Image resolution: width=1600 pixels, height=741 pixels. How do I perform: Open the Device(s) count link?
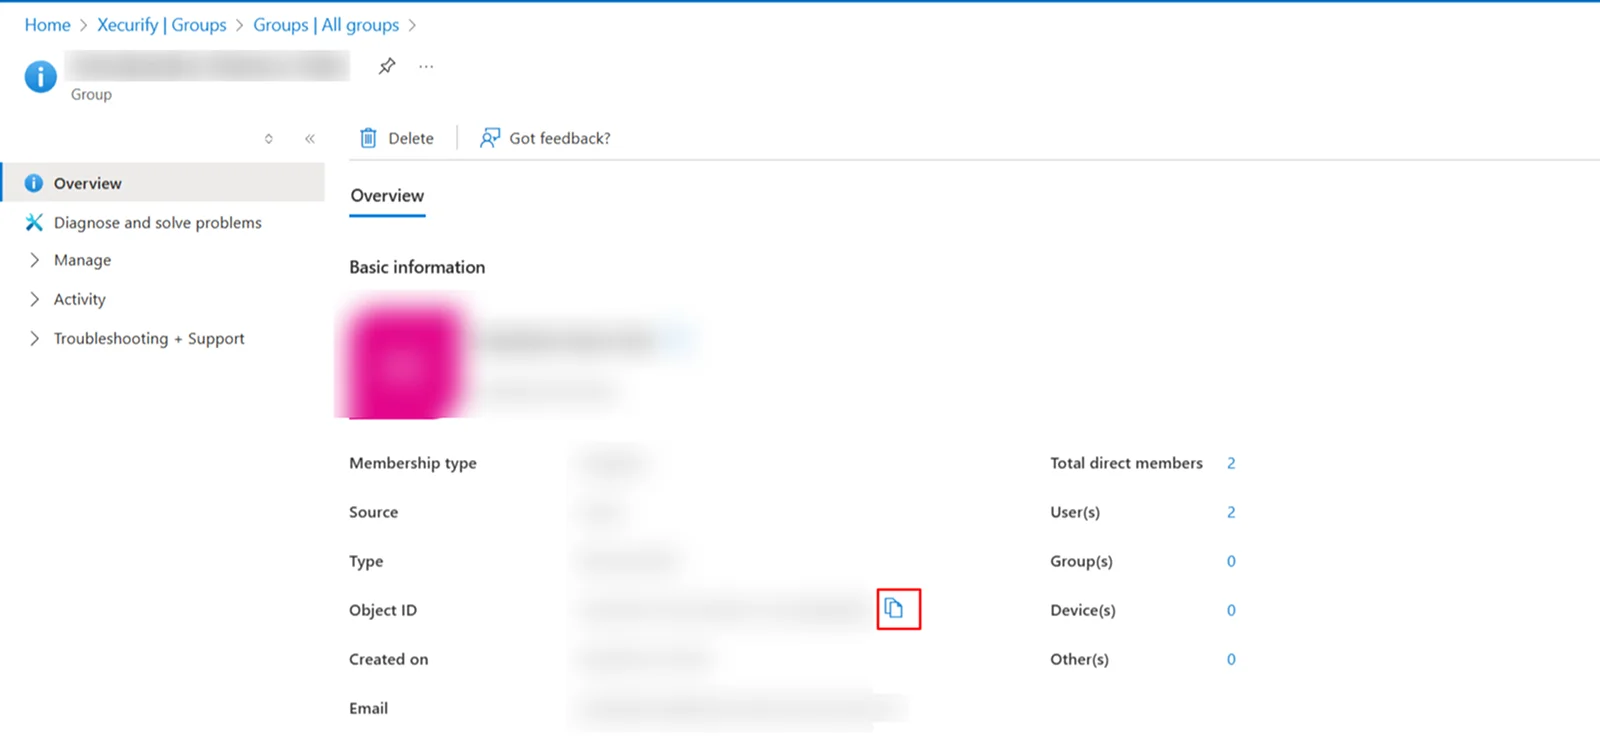point(1231,610)
